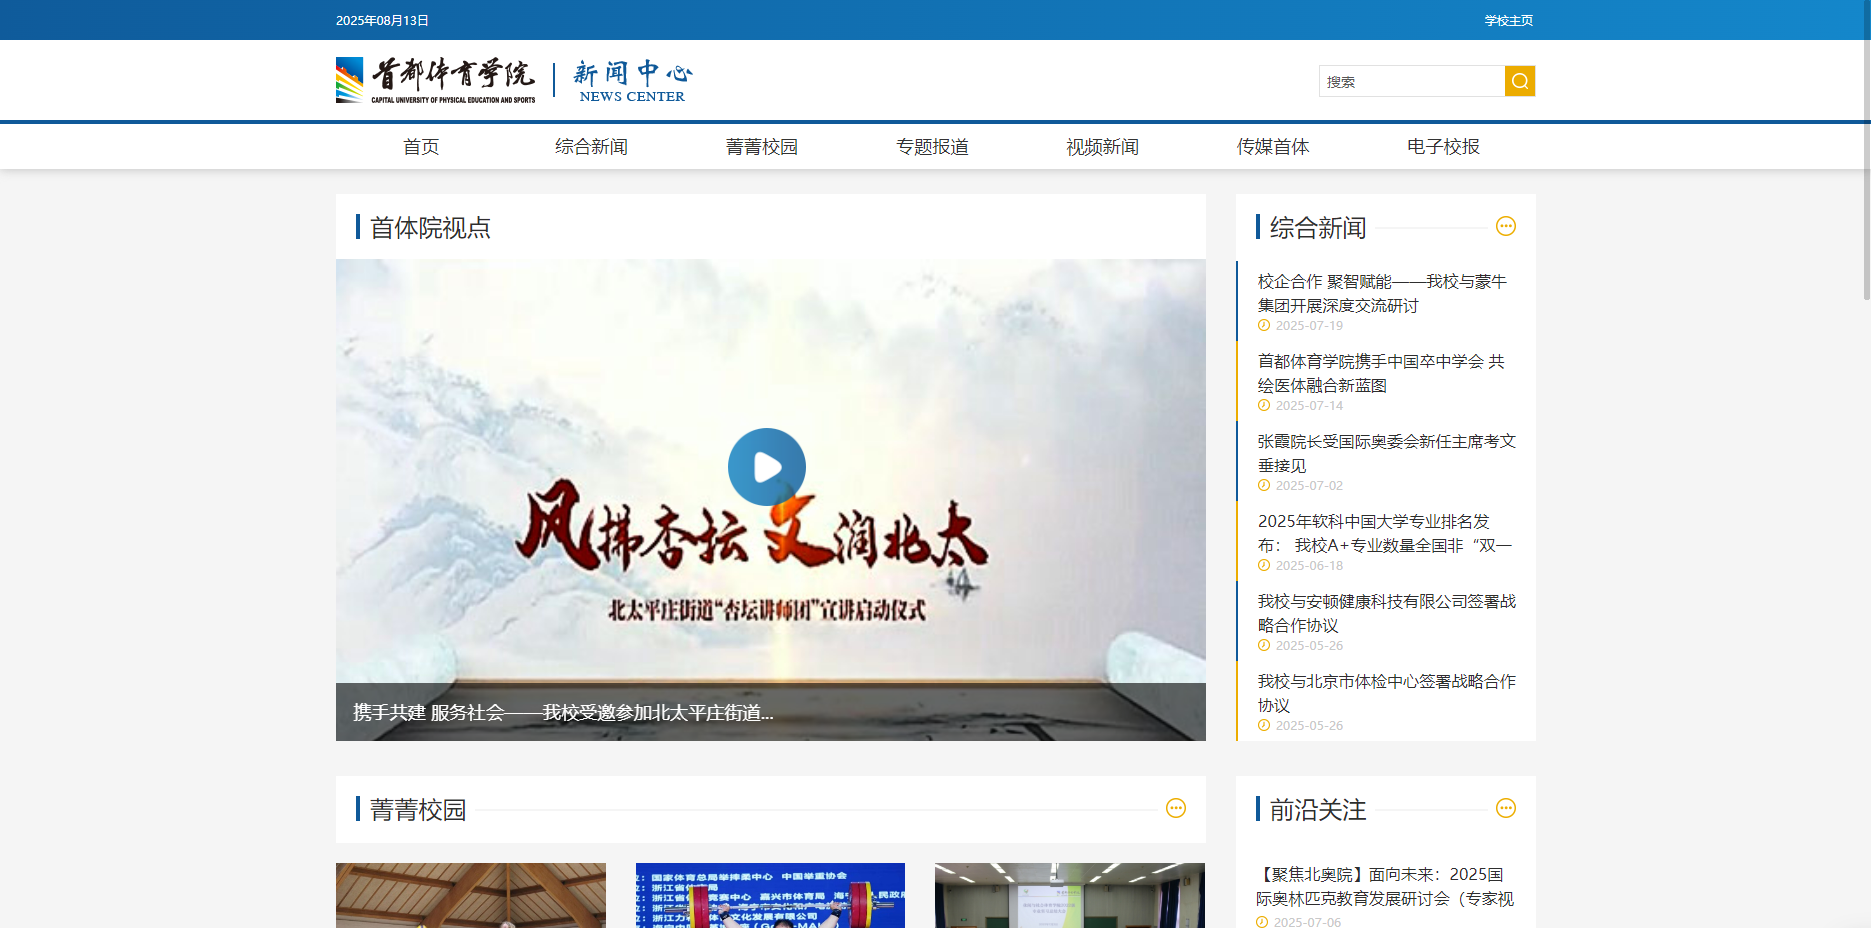Image resolution: width=1871 pixels, height=928 pixels.
Task: Open the weightlifting competition thumbnail
Action: coord(770,895)
